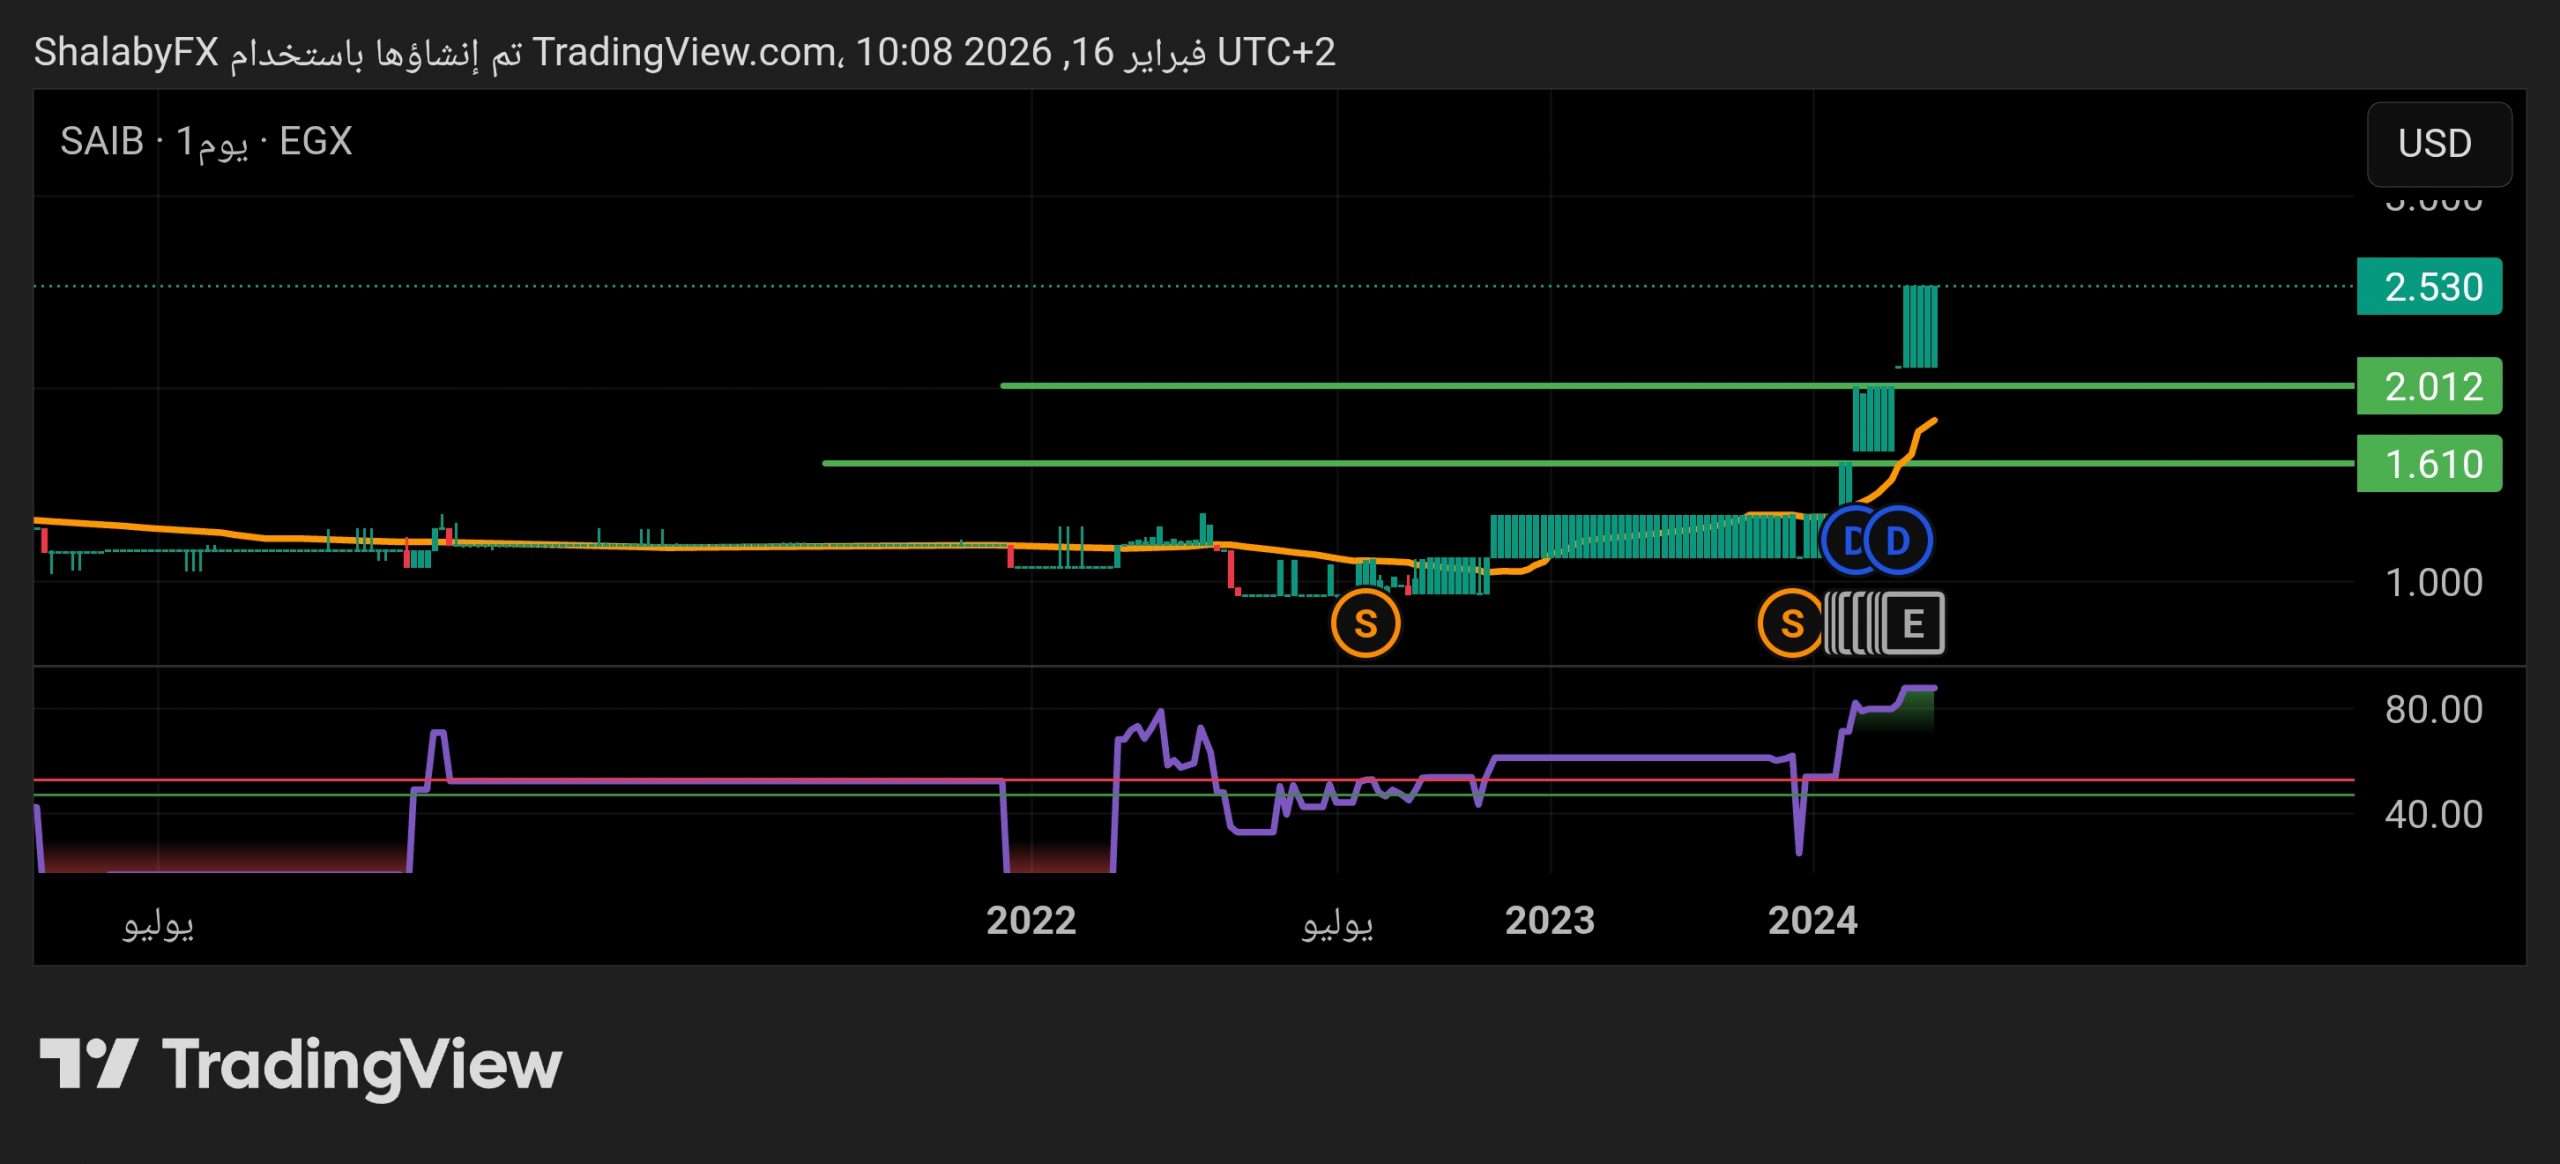Open the USD currency selector
The height and width of the screenshot is (1164, 2560).
2438,144
